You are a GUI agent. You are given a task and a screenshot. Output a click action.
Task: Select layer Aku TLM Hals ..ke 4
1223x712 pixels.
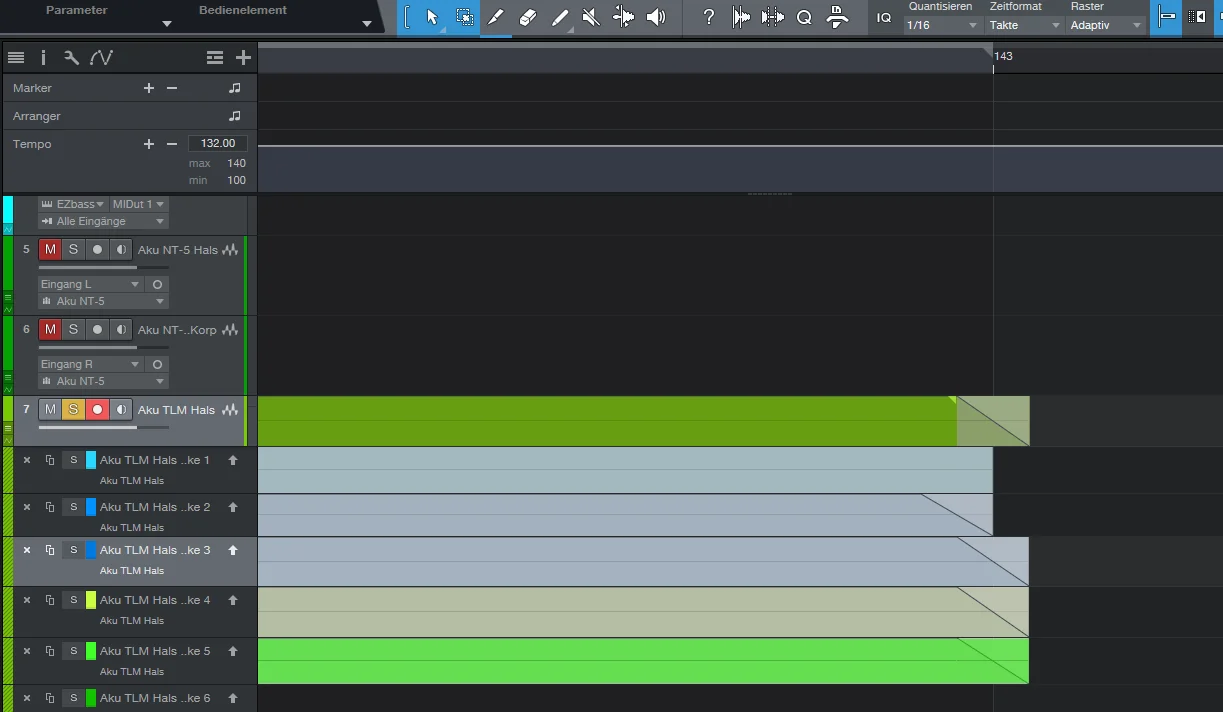[155, 600]
